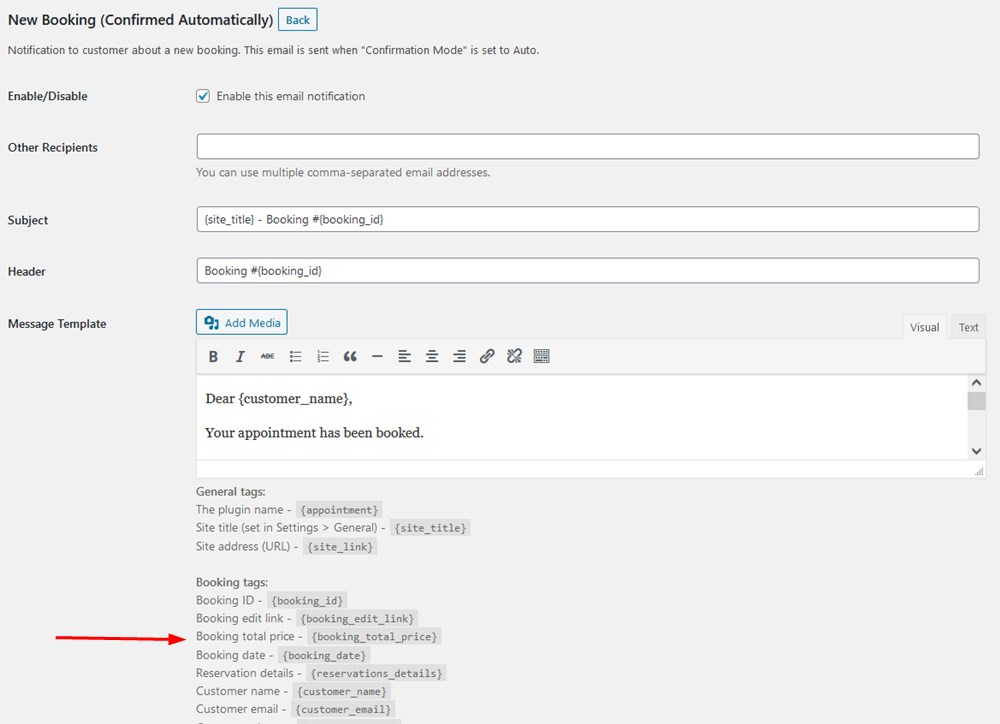Click the comma-separated email addresses hint
This screenshot has height=724, width=1000.
tap(343, 172)
